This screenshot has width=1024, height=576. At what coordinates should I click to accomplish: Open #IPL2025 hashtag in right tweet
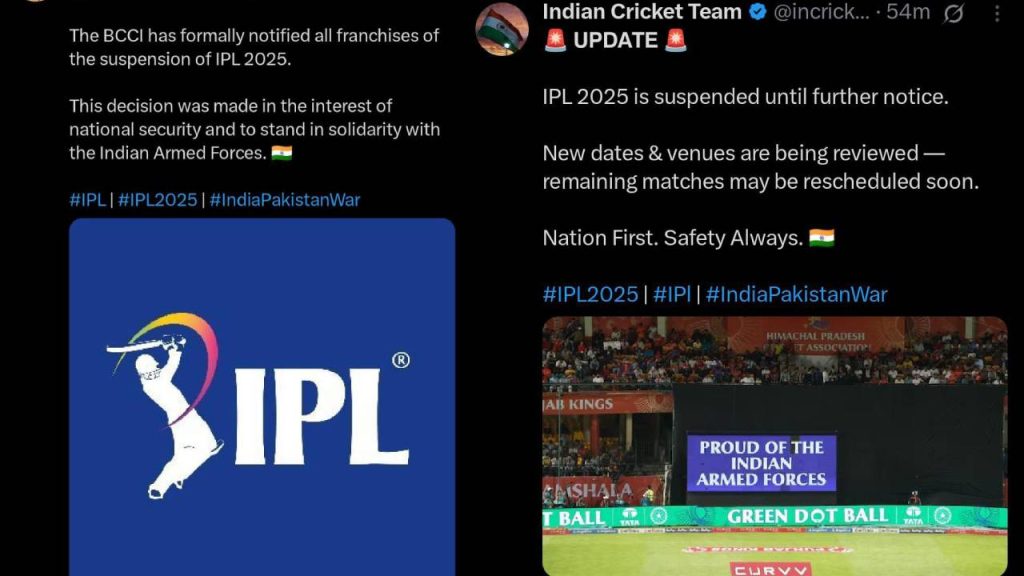[590, 295]
